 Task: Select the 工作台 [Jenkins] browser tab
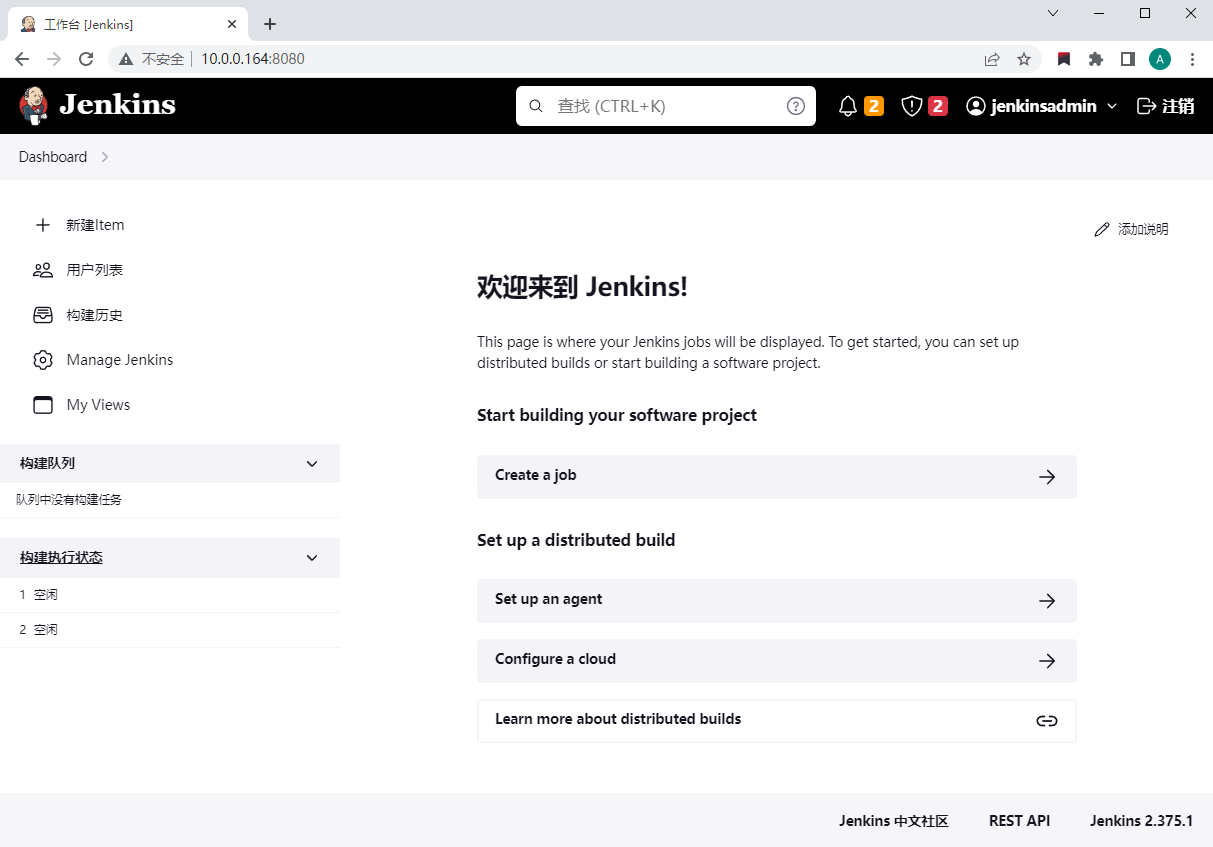127,24
